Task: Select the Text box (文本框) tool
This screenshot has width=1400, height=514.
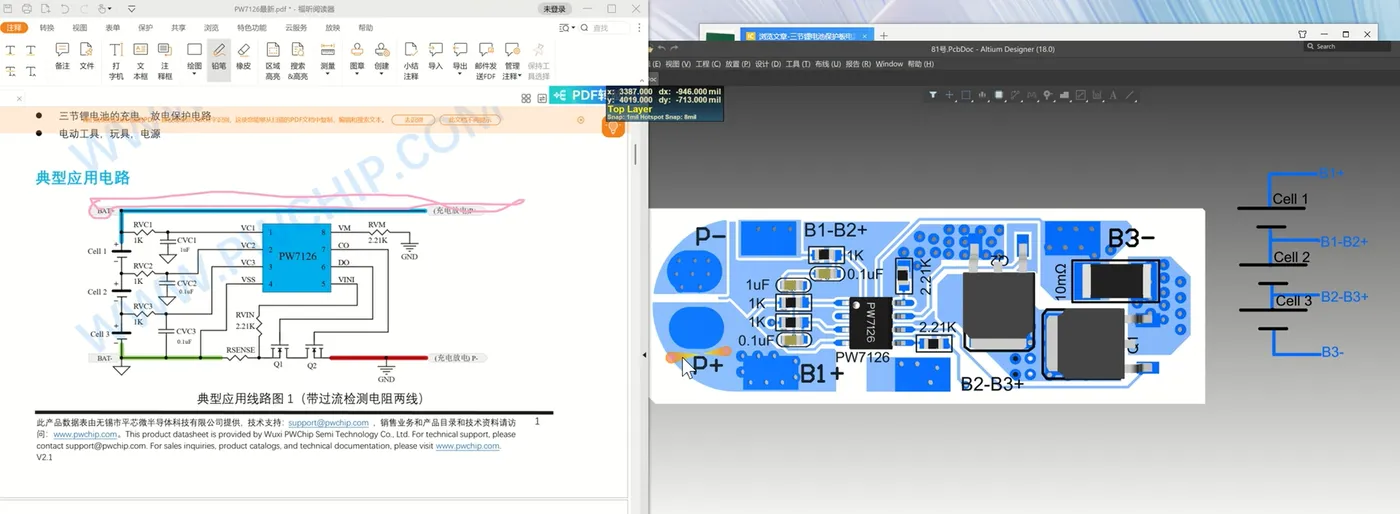Action: tap(141, 62)
